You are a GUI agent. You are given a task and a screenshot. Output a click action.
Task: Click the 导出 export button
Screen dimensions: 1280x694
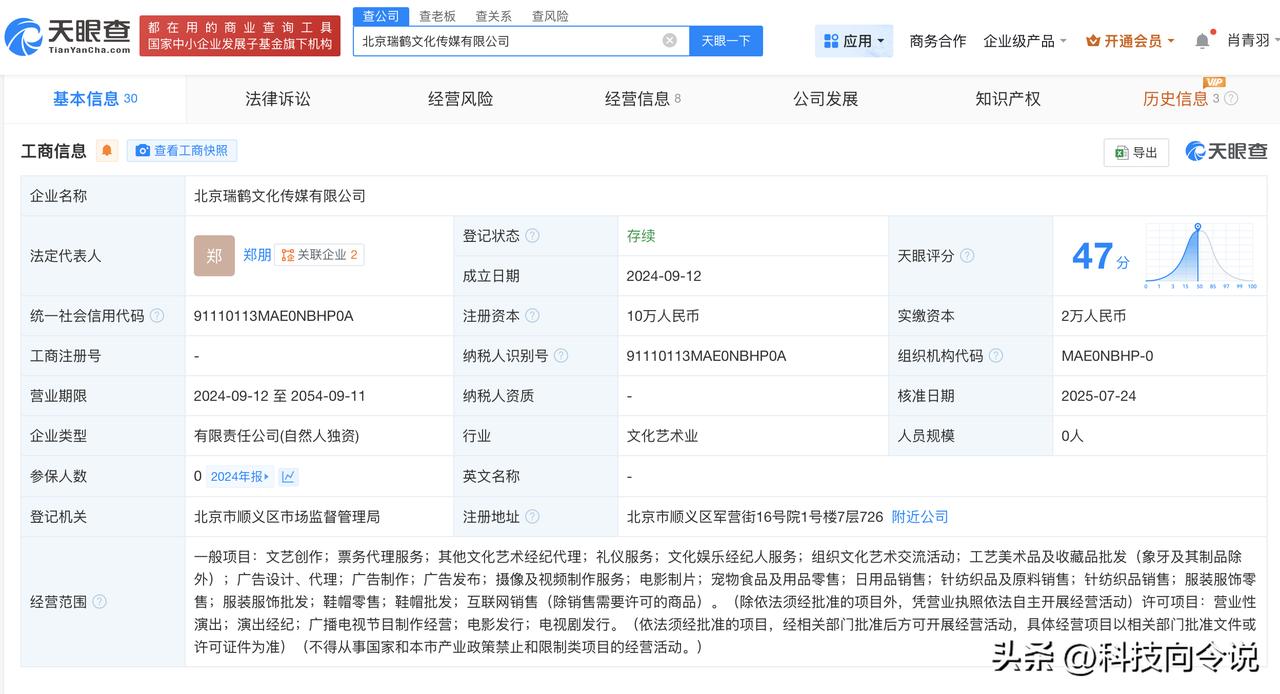pyautogui.click(x=1136, y=152)
